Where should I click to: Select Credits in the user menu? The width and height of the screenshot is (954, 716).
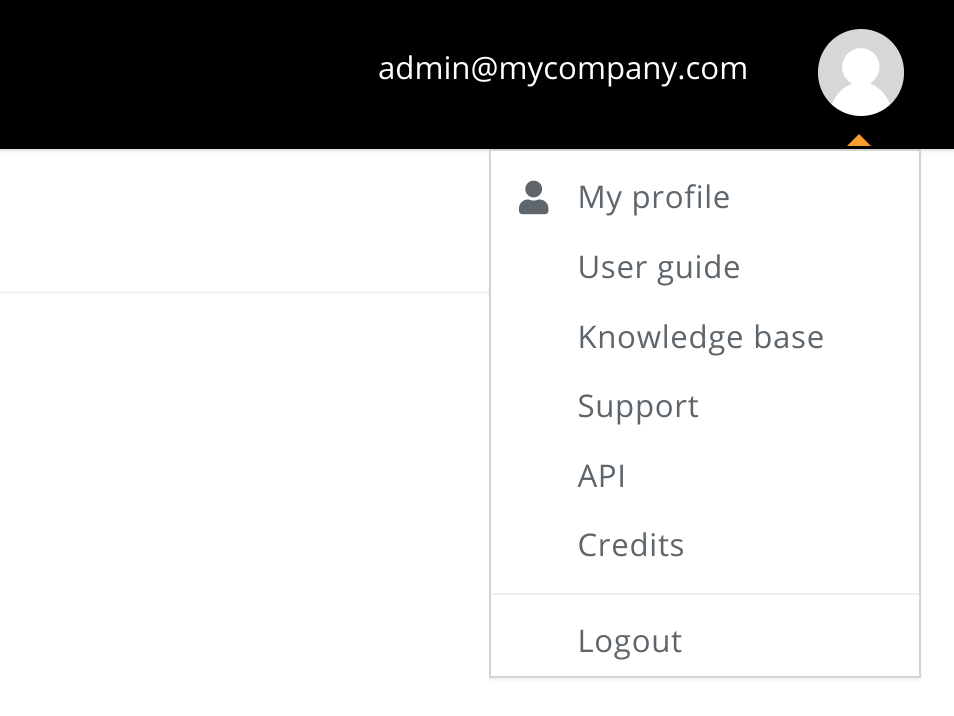point(705,545)
